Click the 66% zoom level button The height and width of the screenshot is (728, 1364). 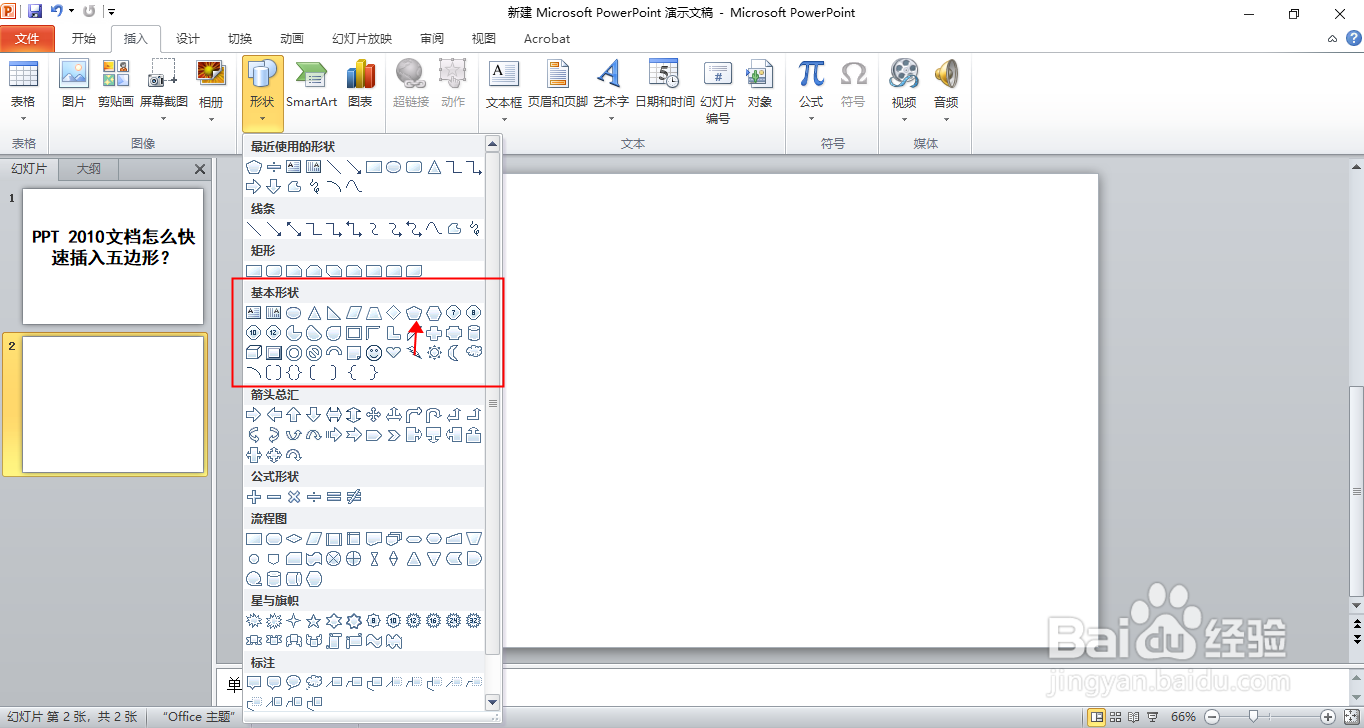(x=1184, y=716)
